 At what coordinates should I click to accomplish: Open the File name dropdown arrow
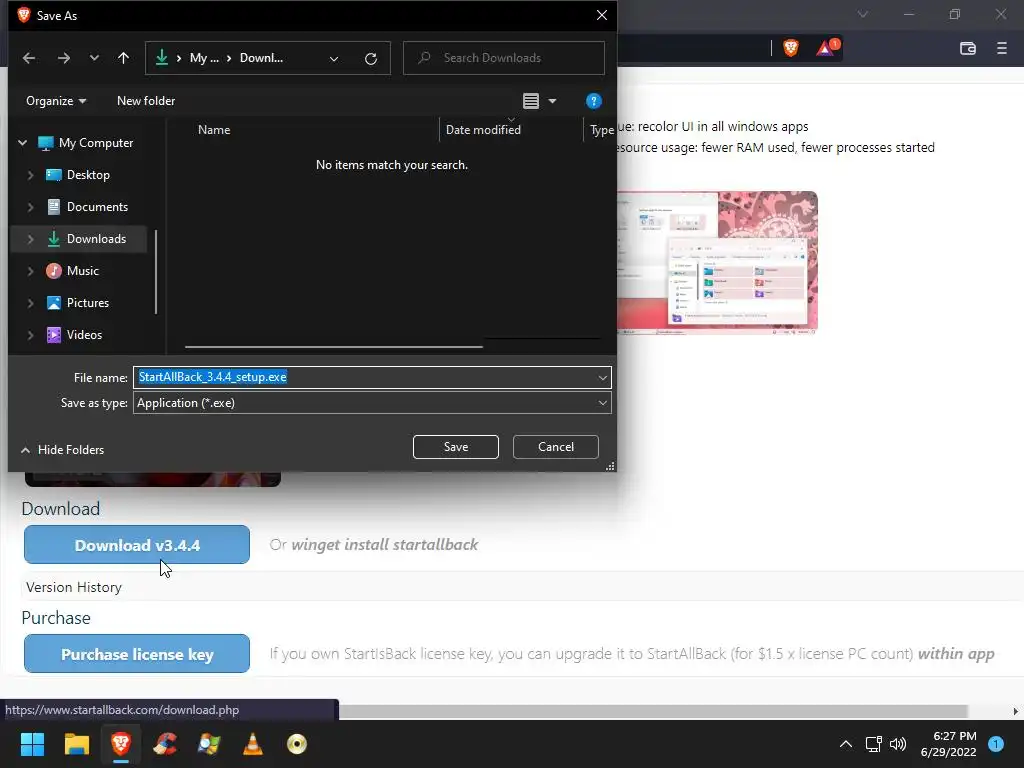tap(602, 377)
